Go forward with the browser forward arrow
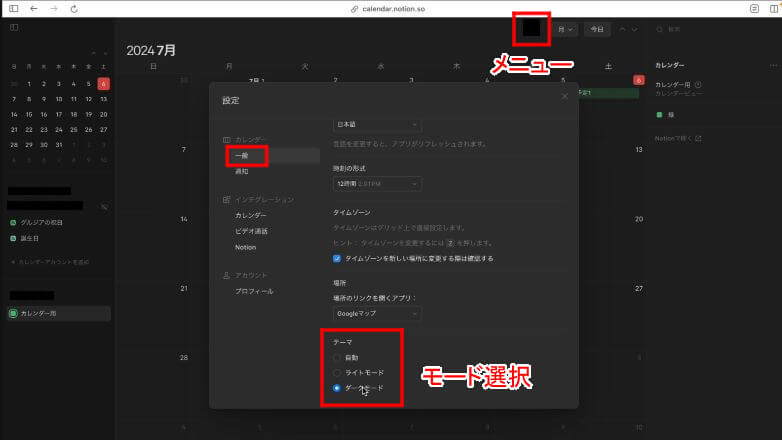 54,8
